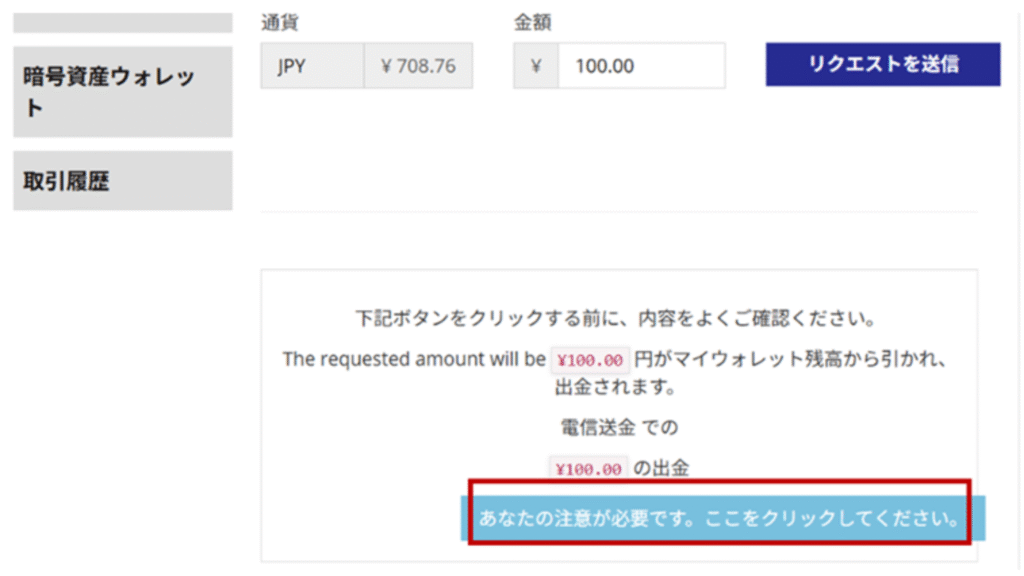Select the JPY currency box
The width and height of the screenshot is (1024, 576).
point(312,67)
